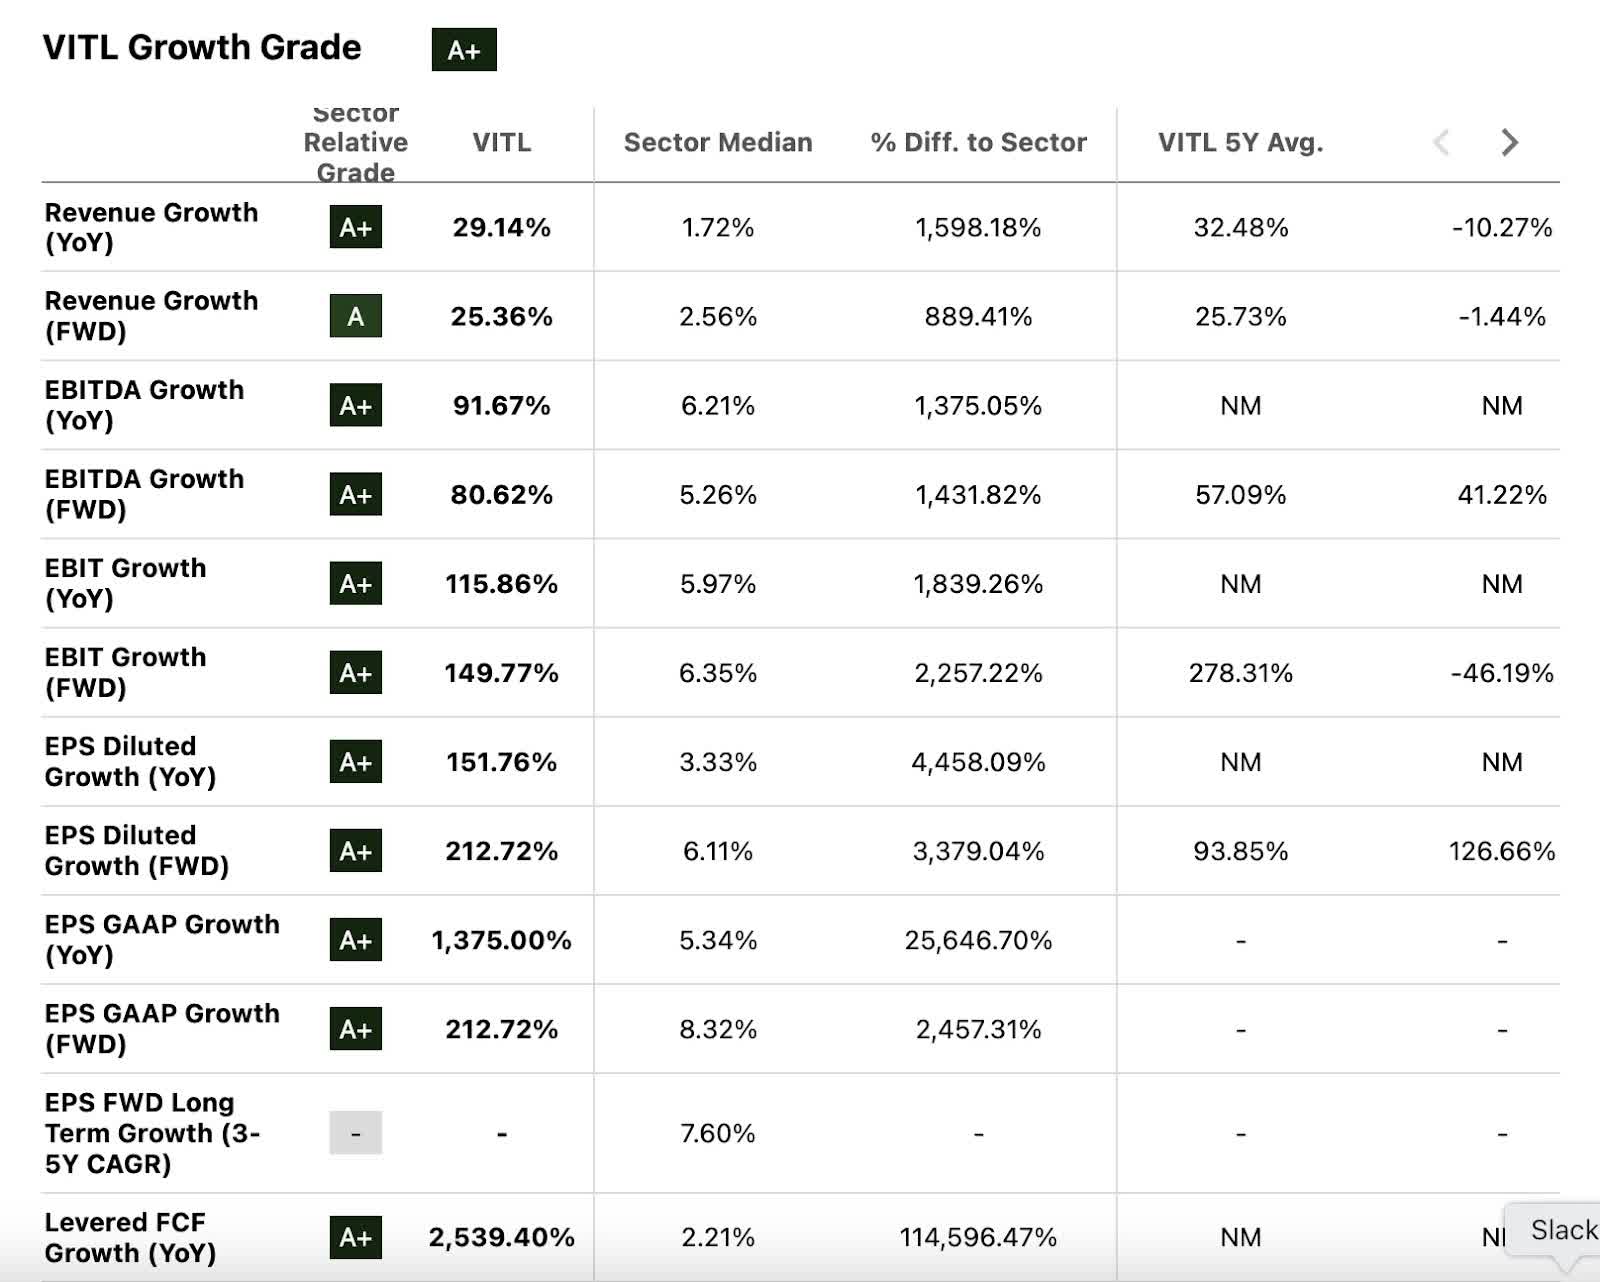
Task: Click the A grade badge for Revenue Growth (FWD)
Action: tap(355, 317)
